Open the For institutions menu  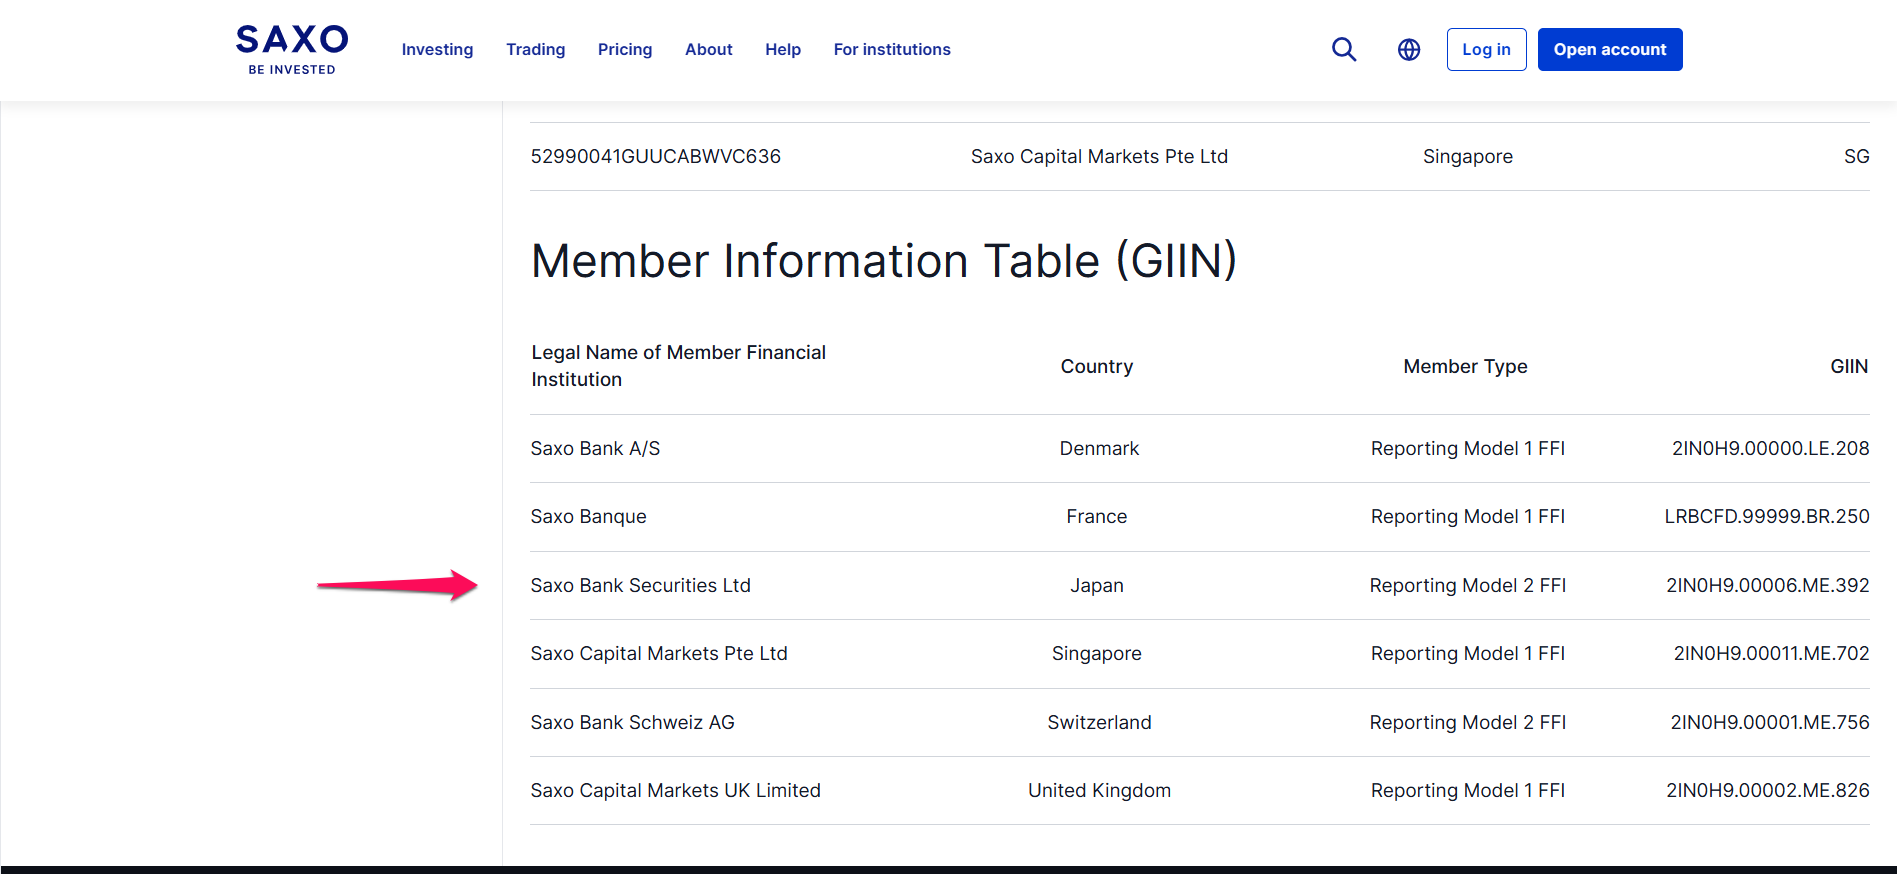(892, 49)
